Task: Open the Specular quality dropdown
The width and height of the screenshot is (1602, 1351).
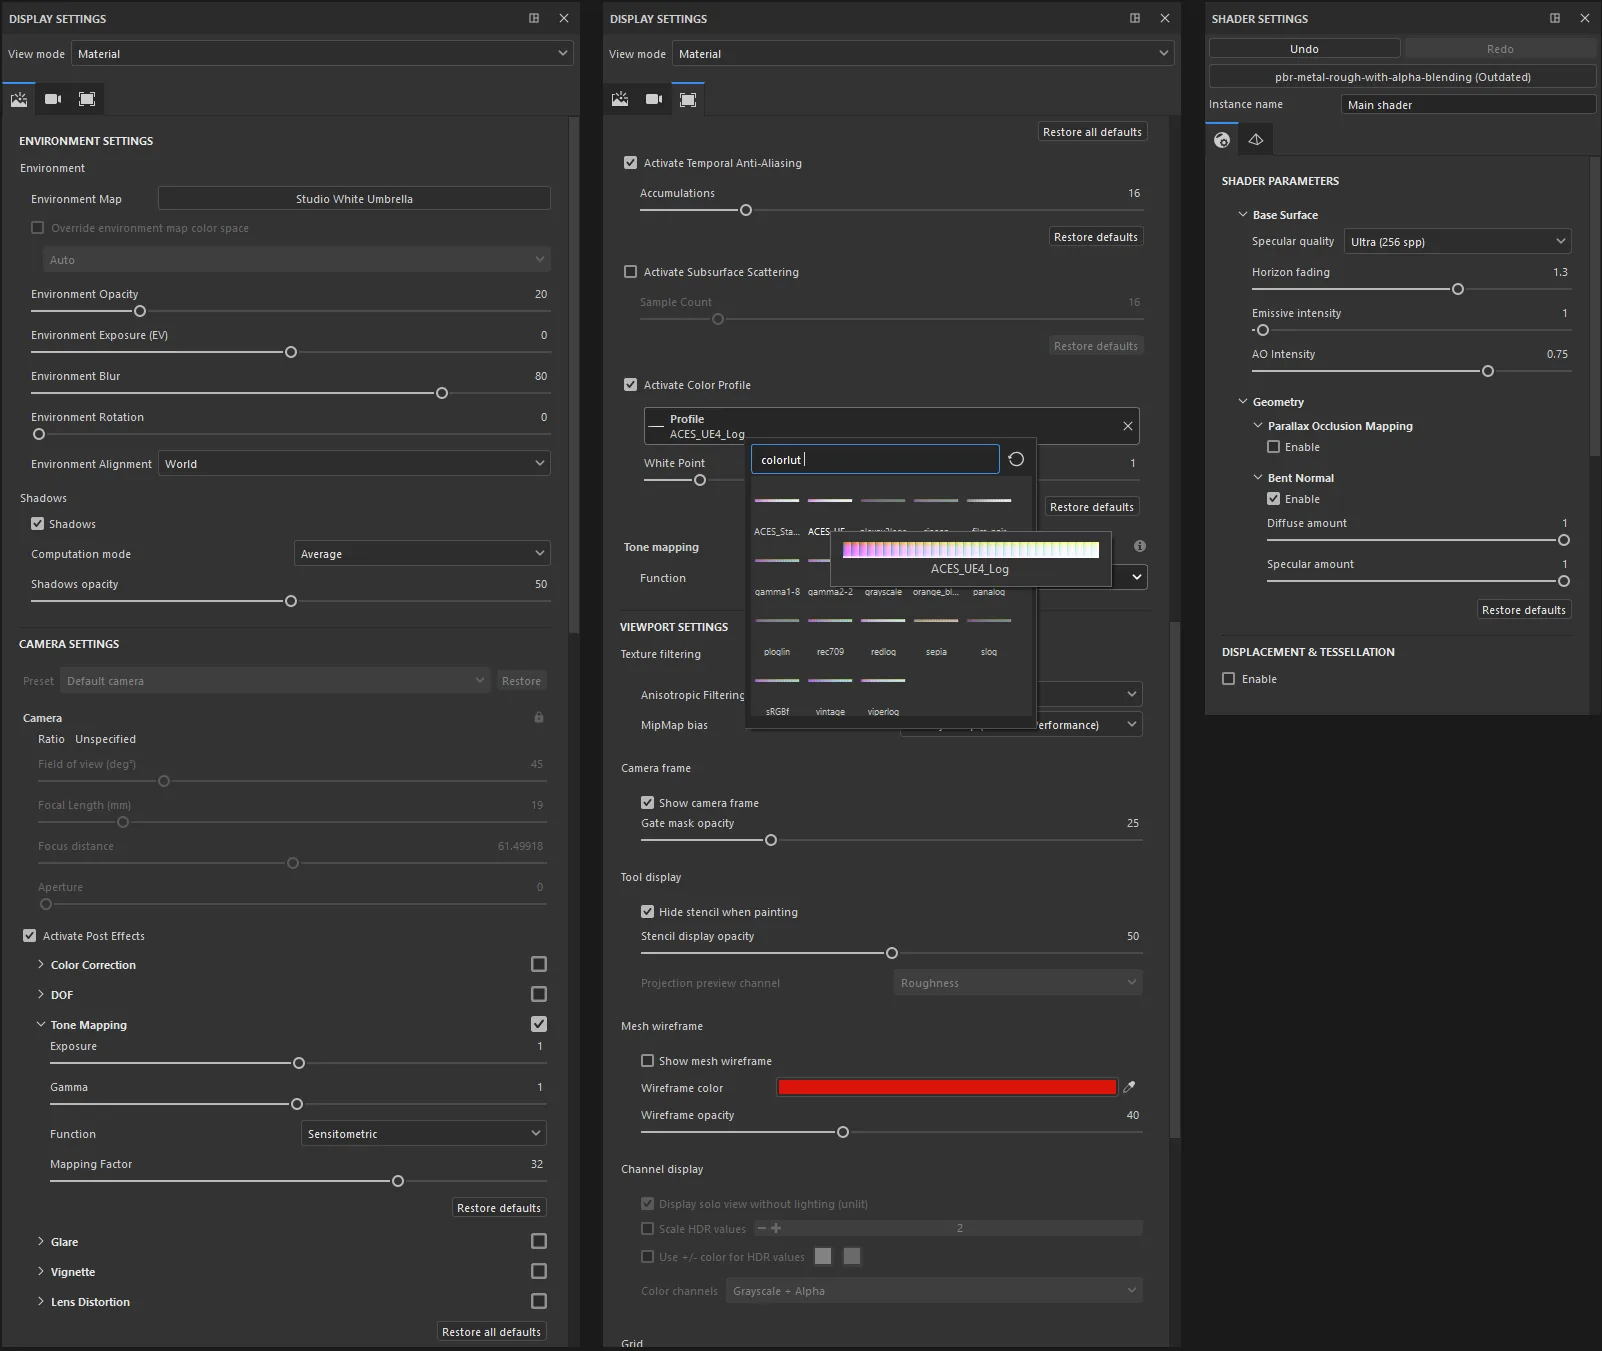Action: tap(1458, 241)
